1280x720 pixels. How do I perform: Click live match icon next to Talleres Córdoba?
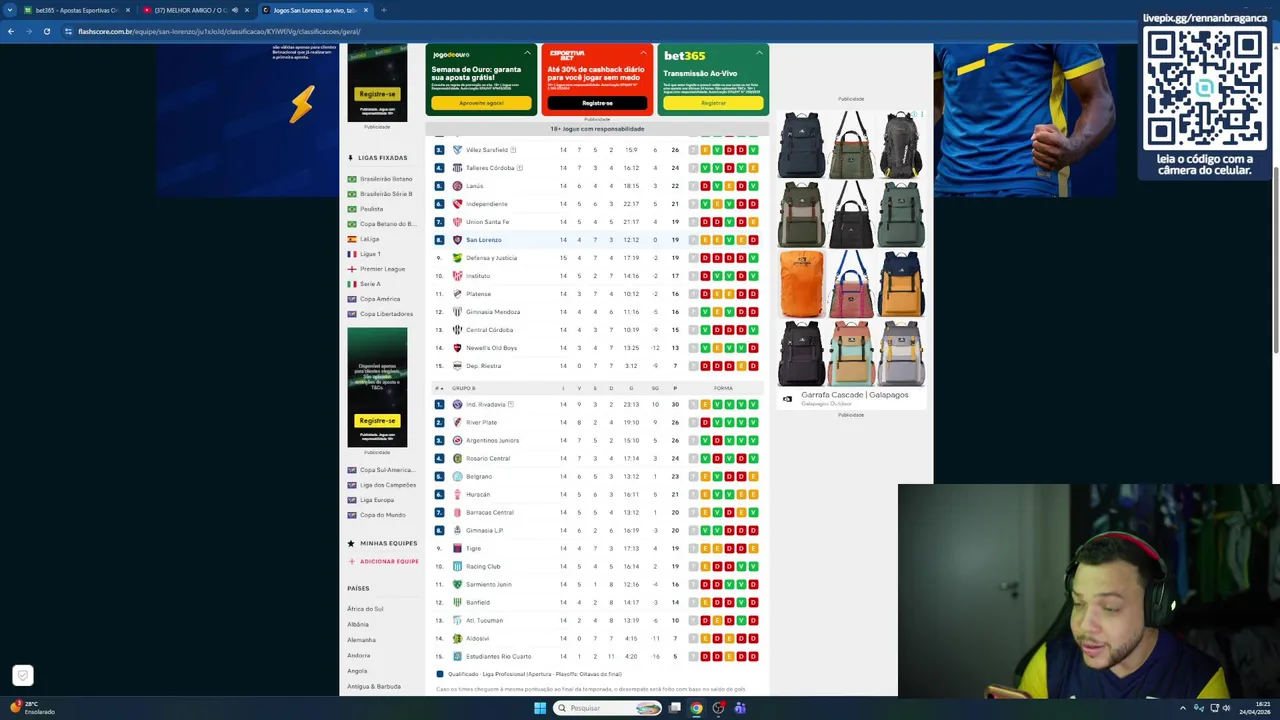pyautogui.click(x=520, y=168)
